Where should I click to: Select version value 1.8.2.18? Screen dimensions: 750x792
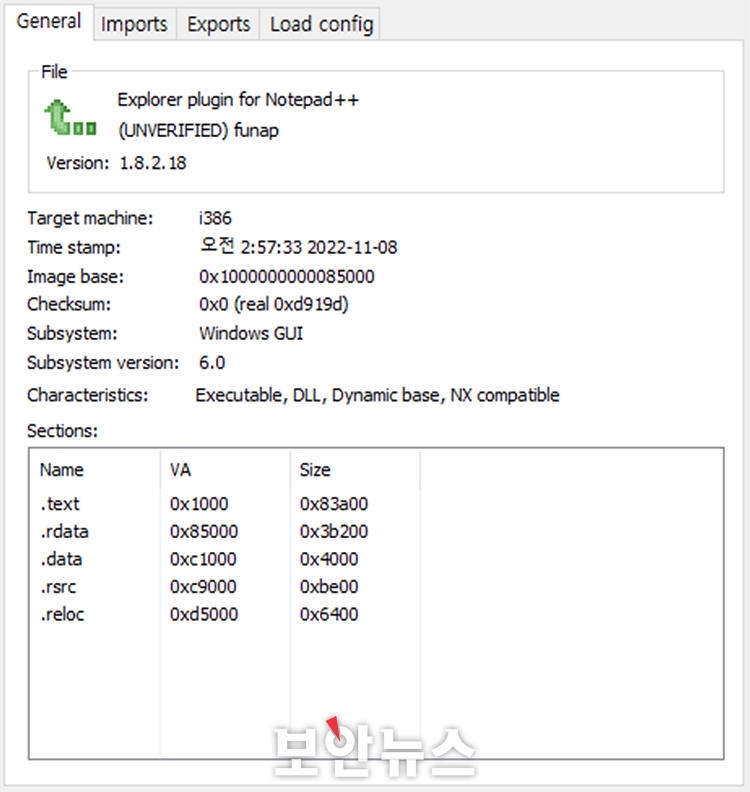click(153, 163)
